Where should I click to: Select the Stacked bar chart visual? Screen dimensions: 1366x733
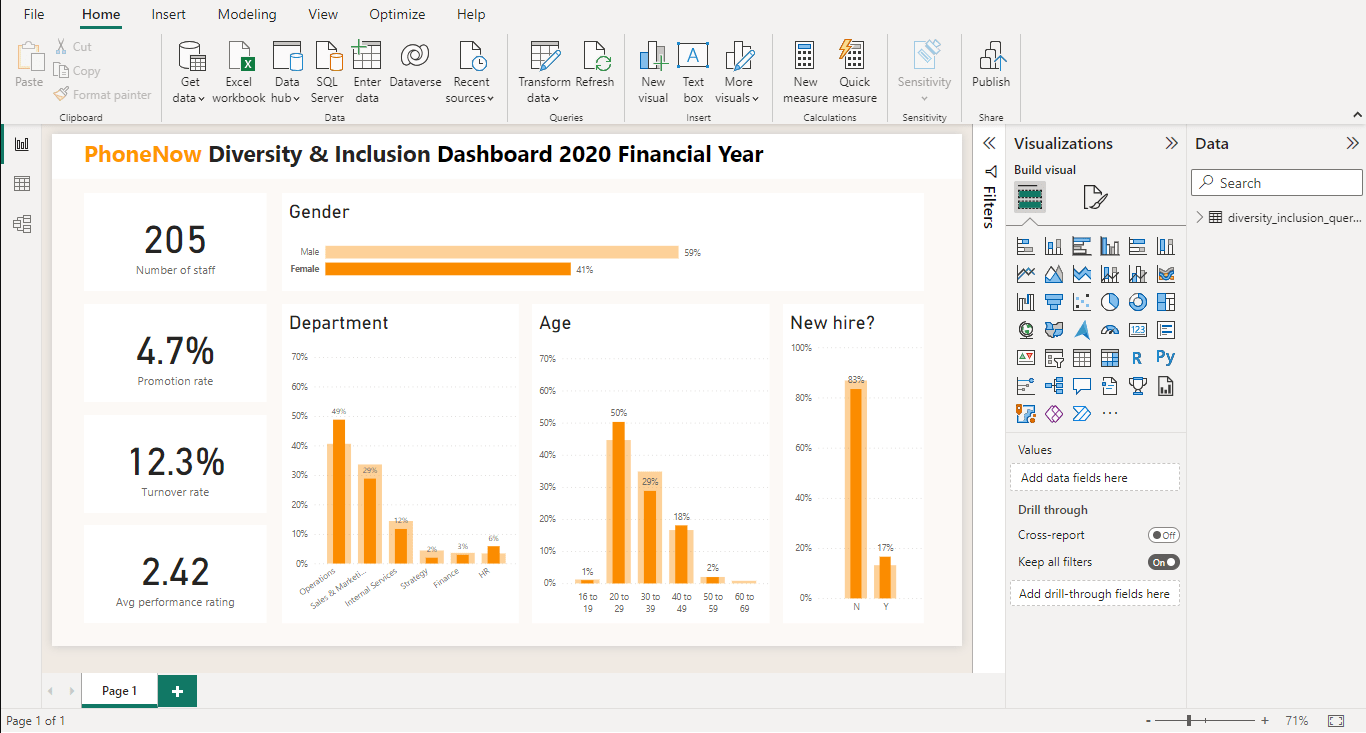1025,246
